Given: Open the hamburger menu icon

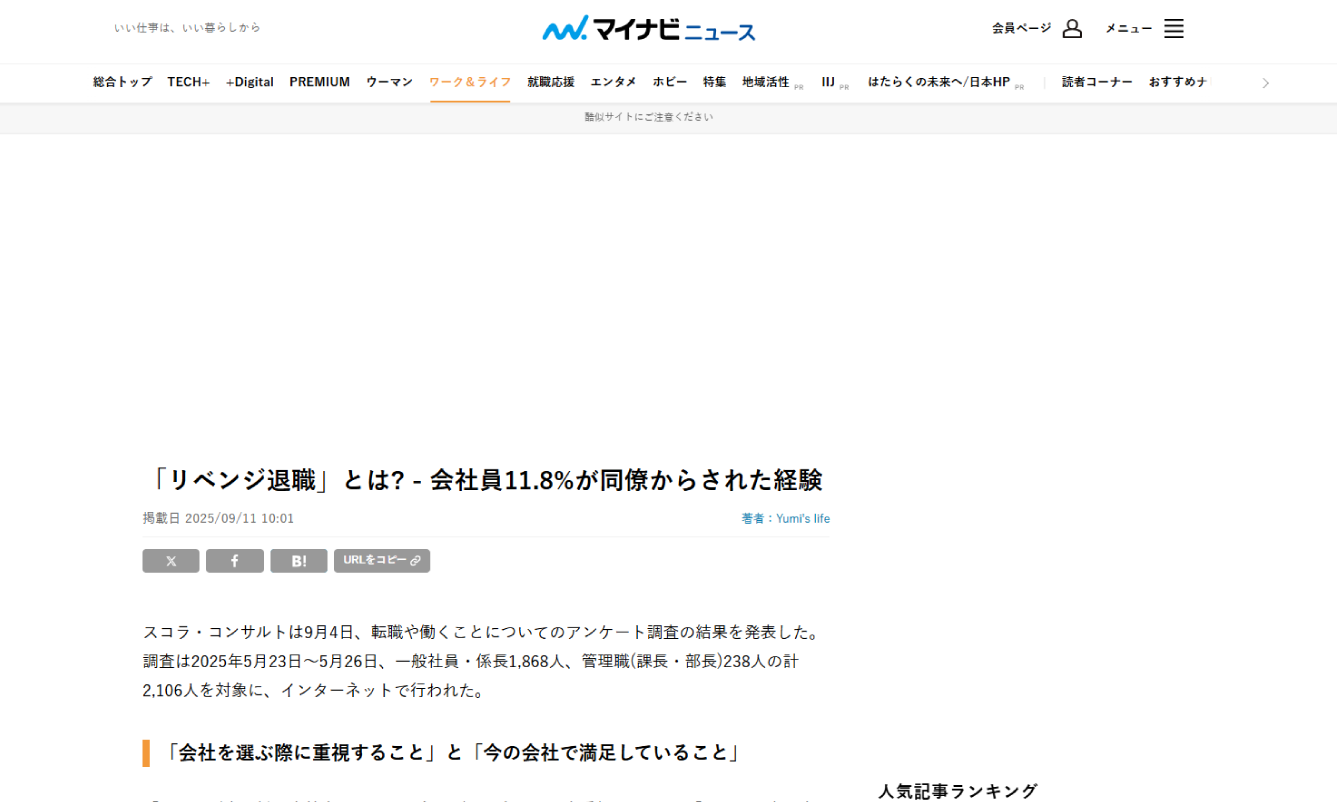Looking at the screenshot, I should tap(1173, 28).
